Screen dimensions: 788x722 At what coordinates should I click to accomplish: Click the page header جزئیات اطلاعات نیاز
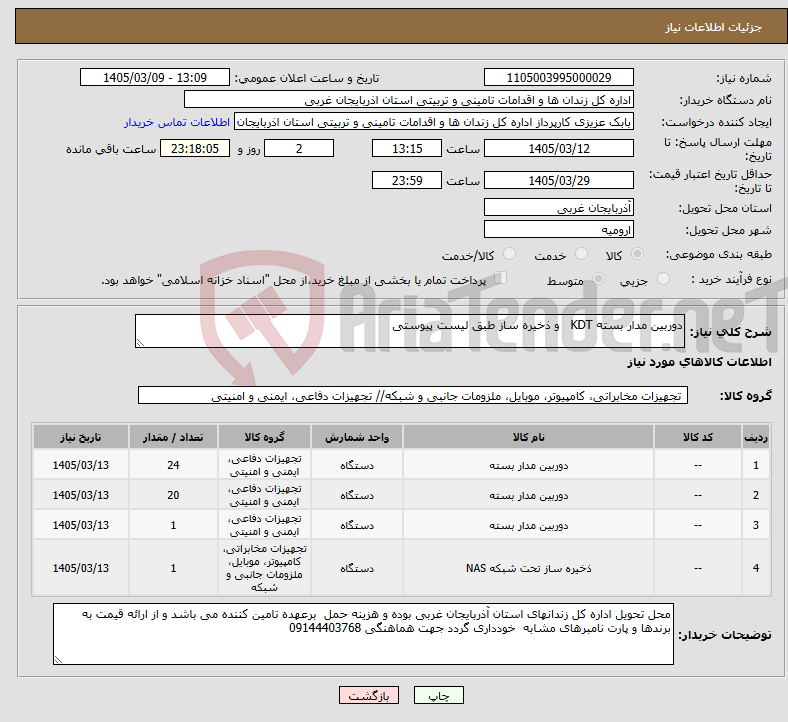[714, 27]
